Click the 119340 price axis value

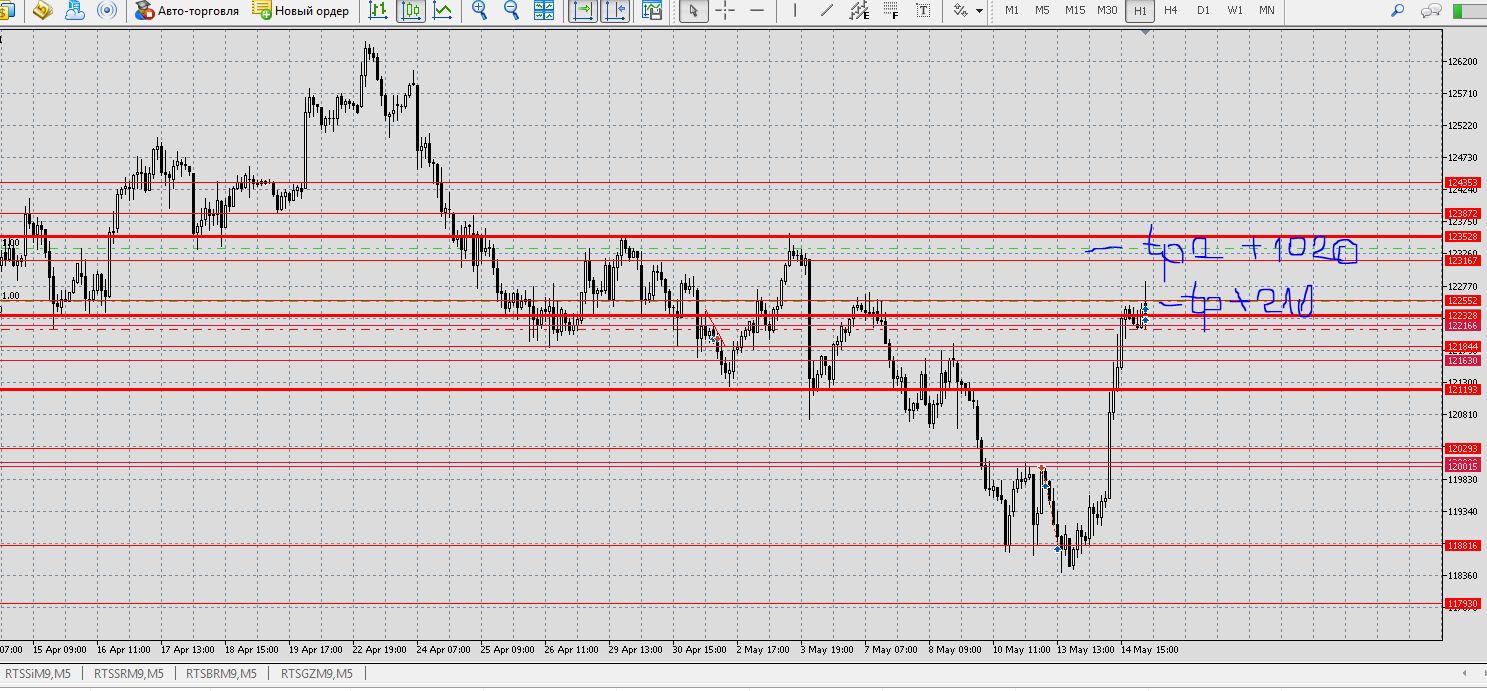point(1462,511)
